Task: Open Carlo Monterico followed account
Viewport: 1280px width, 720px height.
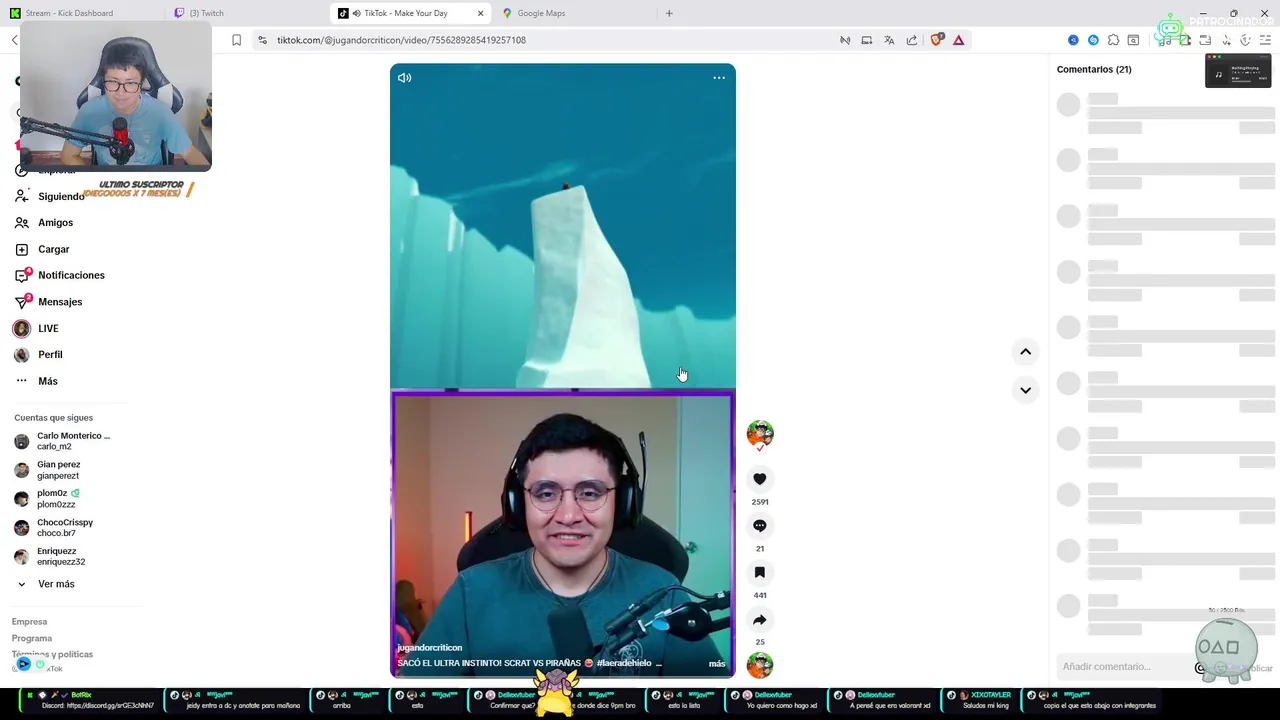Action: coord(62,441)
